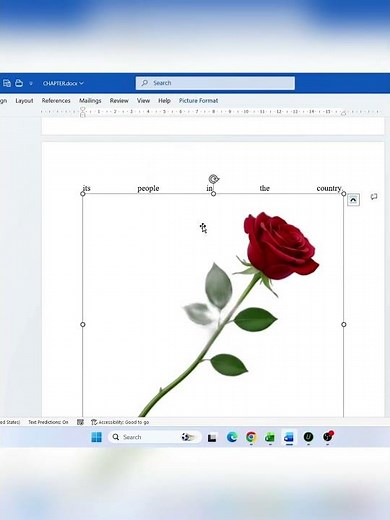Open the Customize Quick Access Toolbar arrow
Image resolution: width=390 pixels, height=520 pixels.
[x=31, y=83]
